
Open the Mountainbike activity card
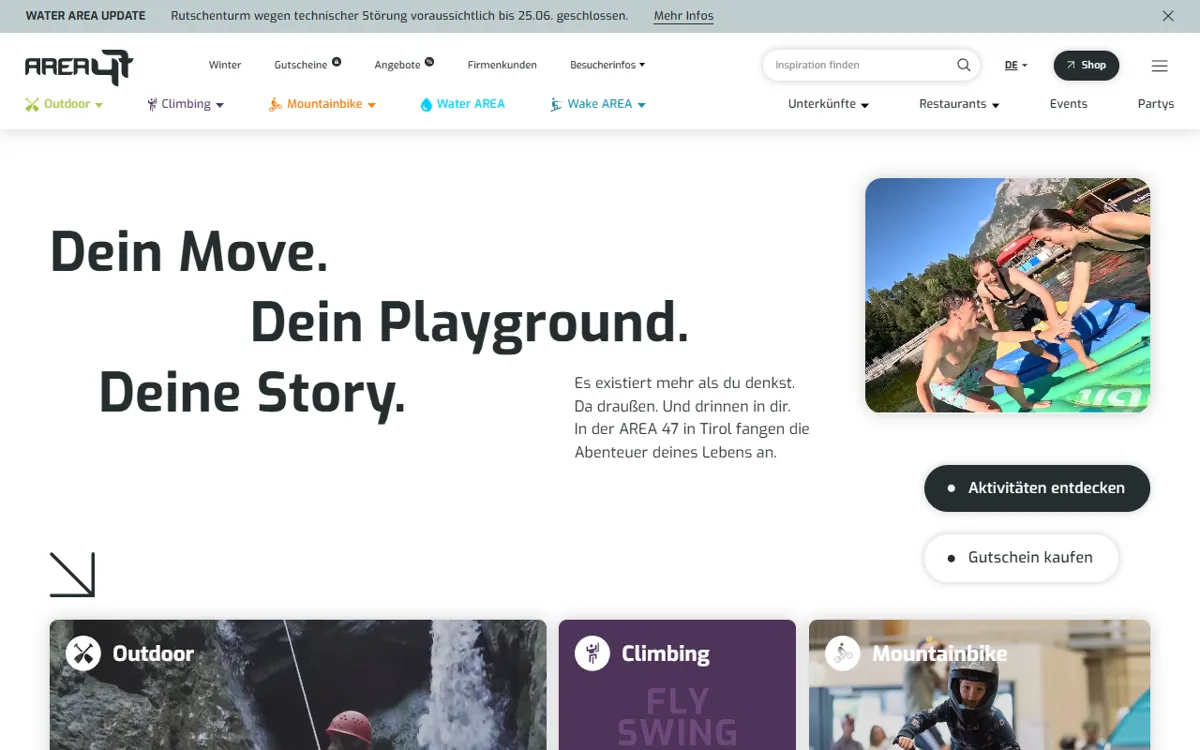[x=979, y=685]
